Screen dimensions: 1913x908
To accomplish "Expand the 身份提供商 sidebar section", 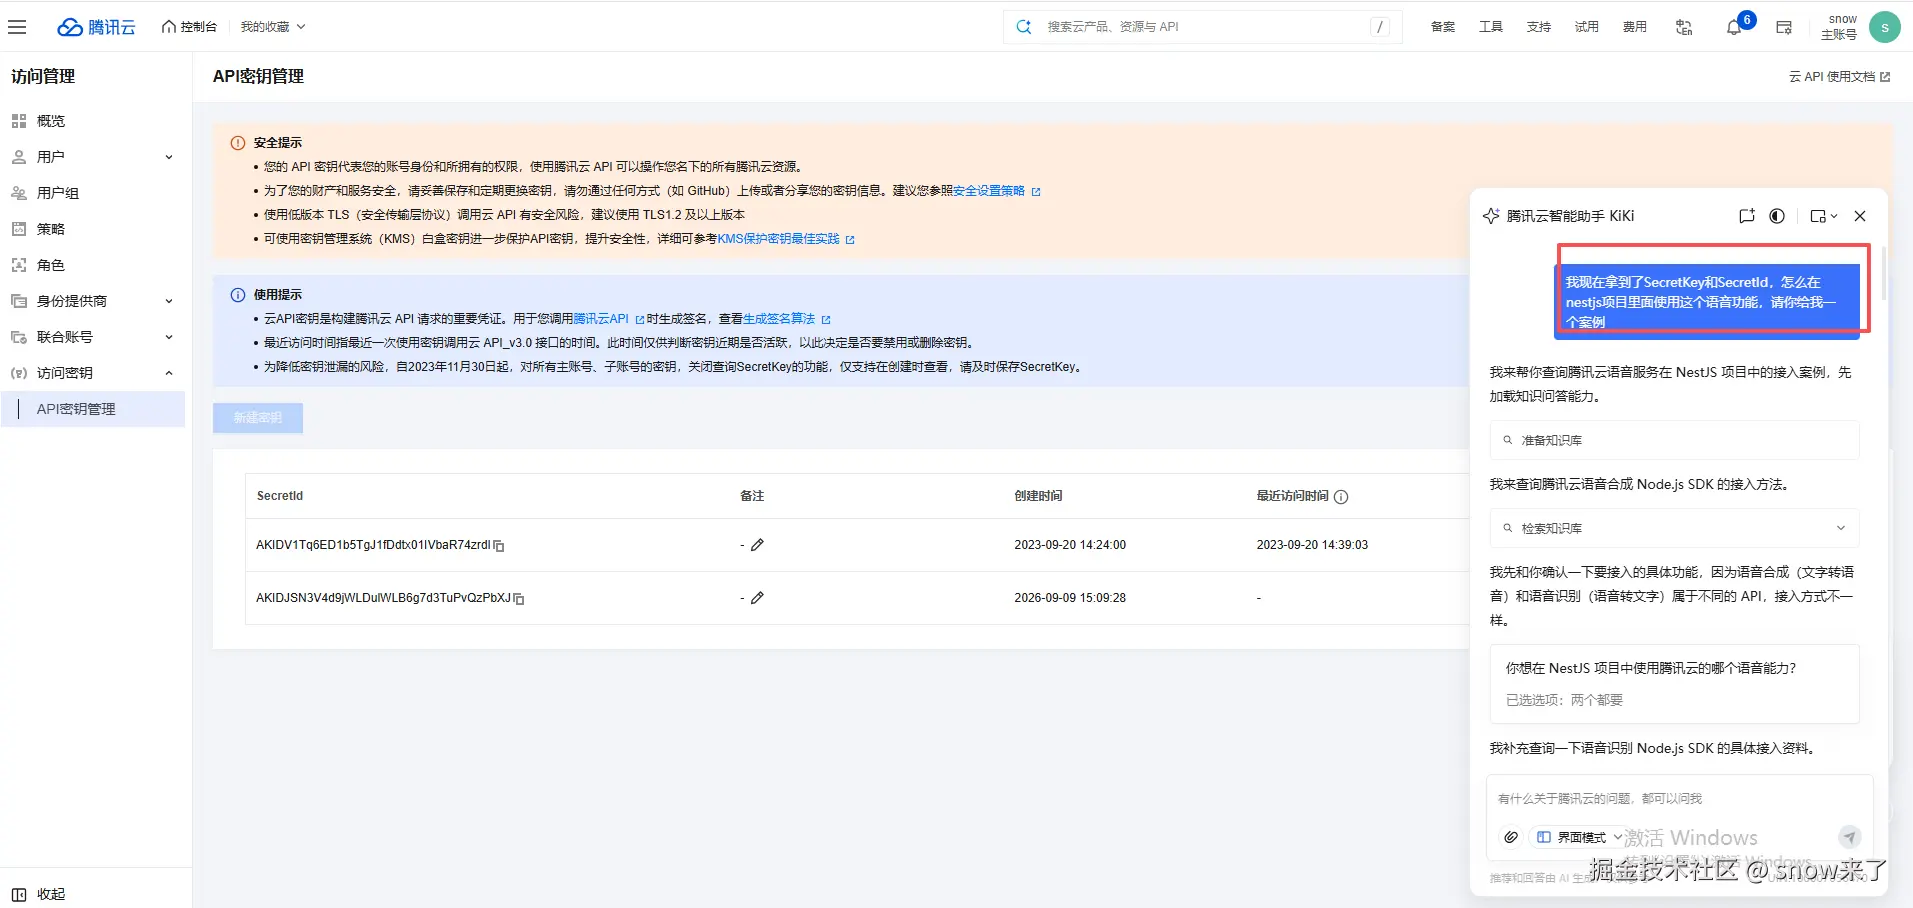I will pyautogui.click(x=93, y=301).
